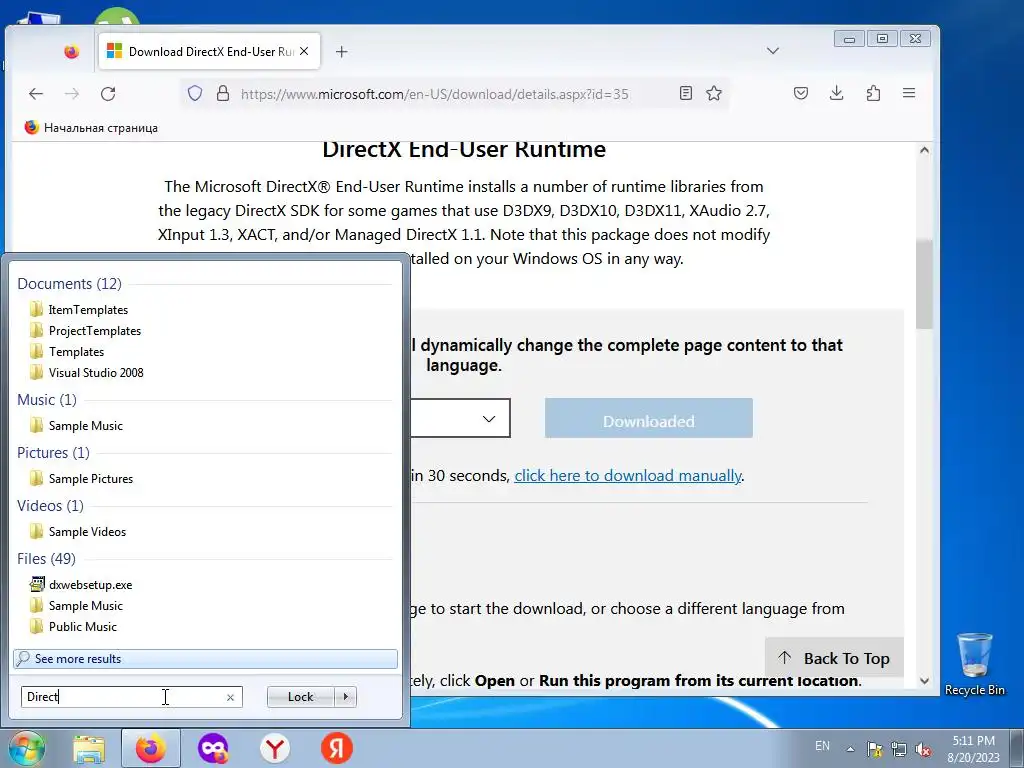The image size is (1024, 768).
Task: Click the site padlock security icon
Action: point(223,93)
